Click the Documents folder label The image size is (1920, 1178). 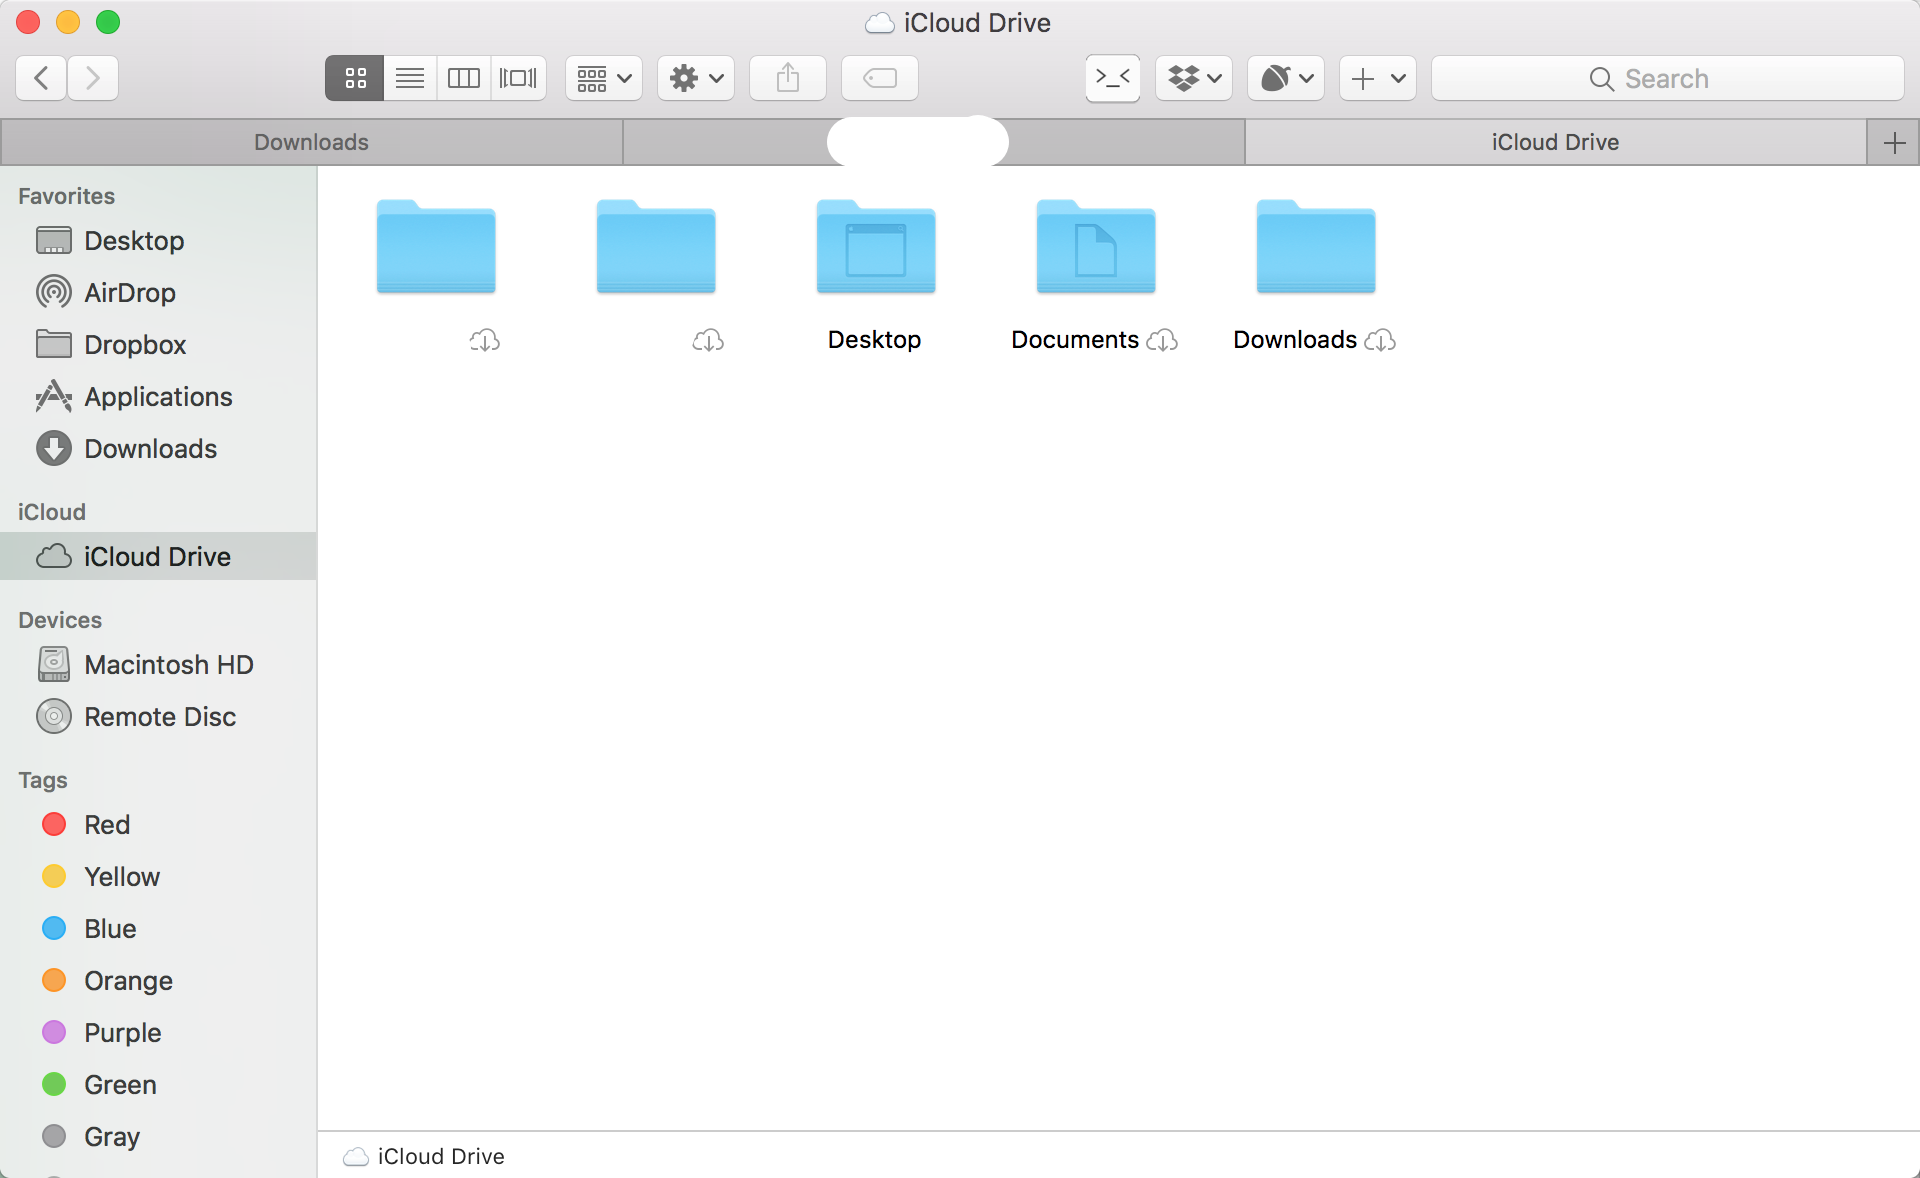(1075, 340)
